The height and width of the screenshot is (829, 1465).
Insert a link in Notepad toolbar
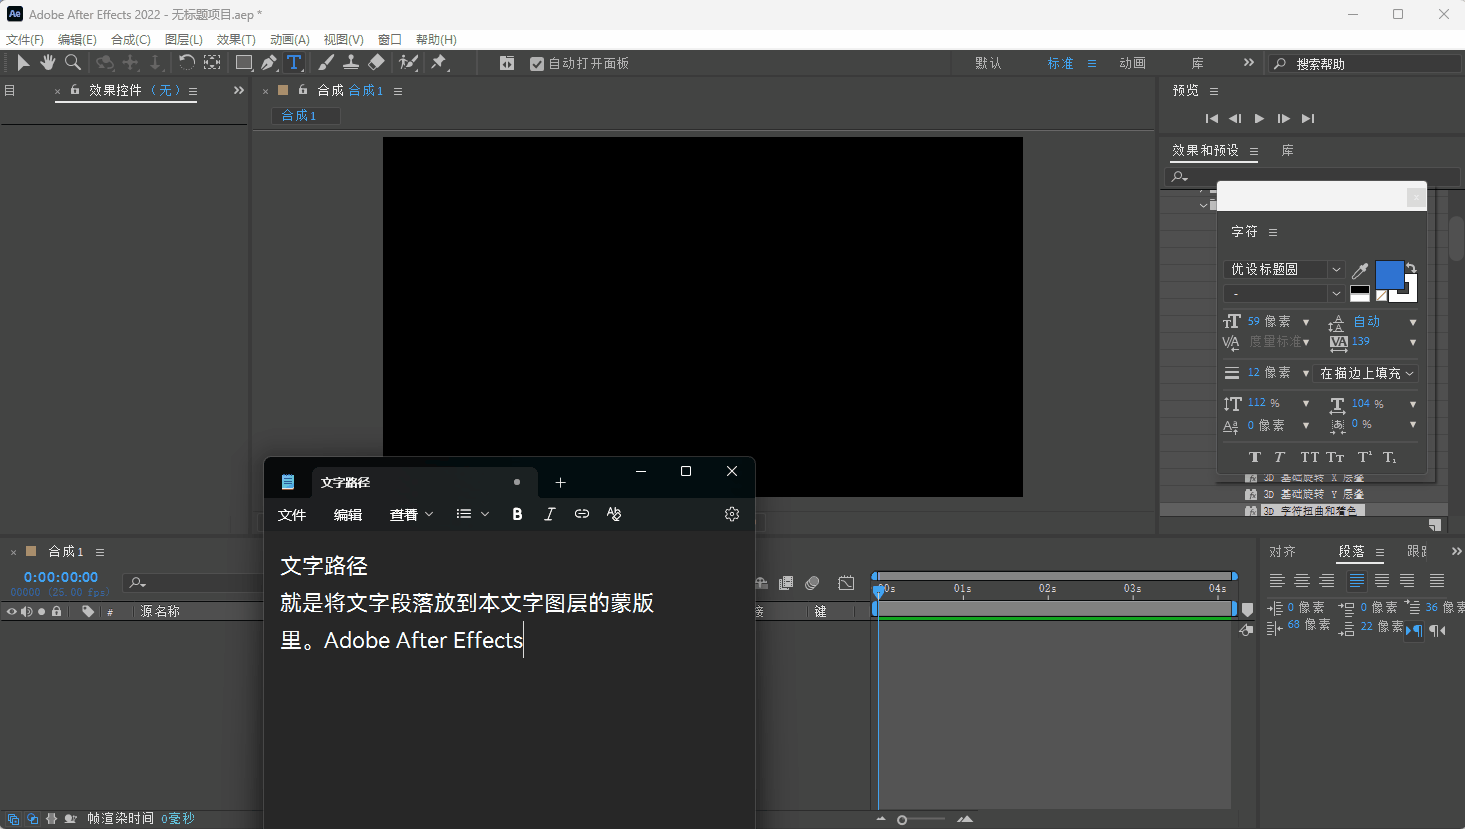tap(582, 514)
